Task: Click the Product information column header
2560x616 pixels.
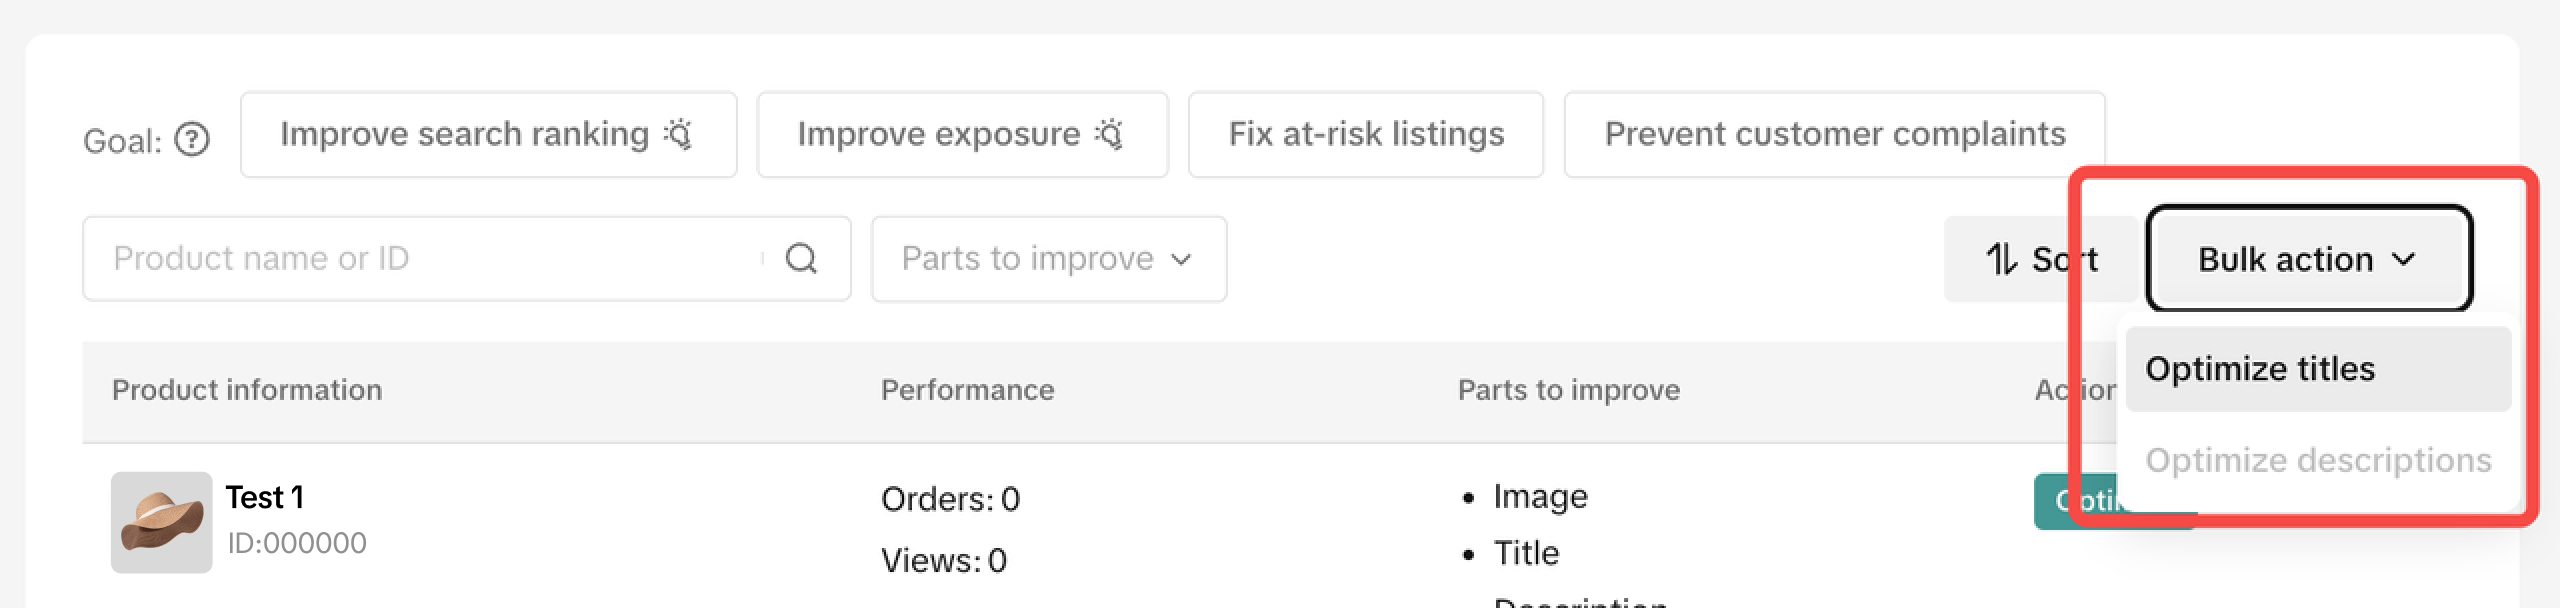Action: [247, 390]
